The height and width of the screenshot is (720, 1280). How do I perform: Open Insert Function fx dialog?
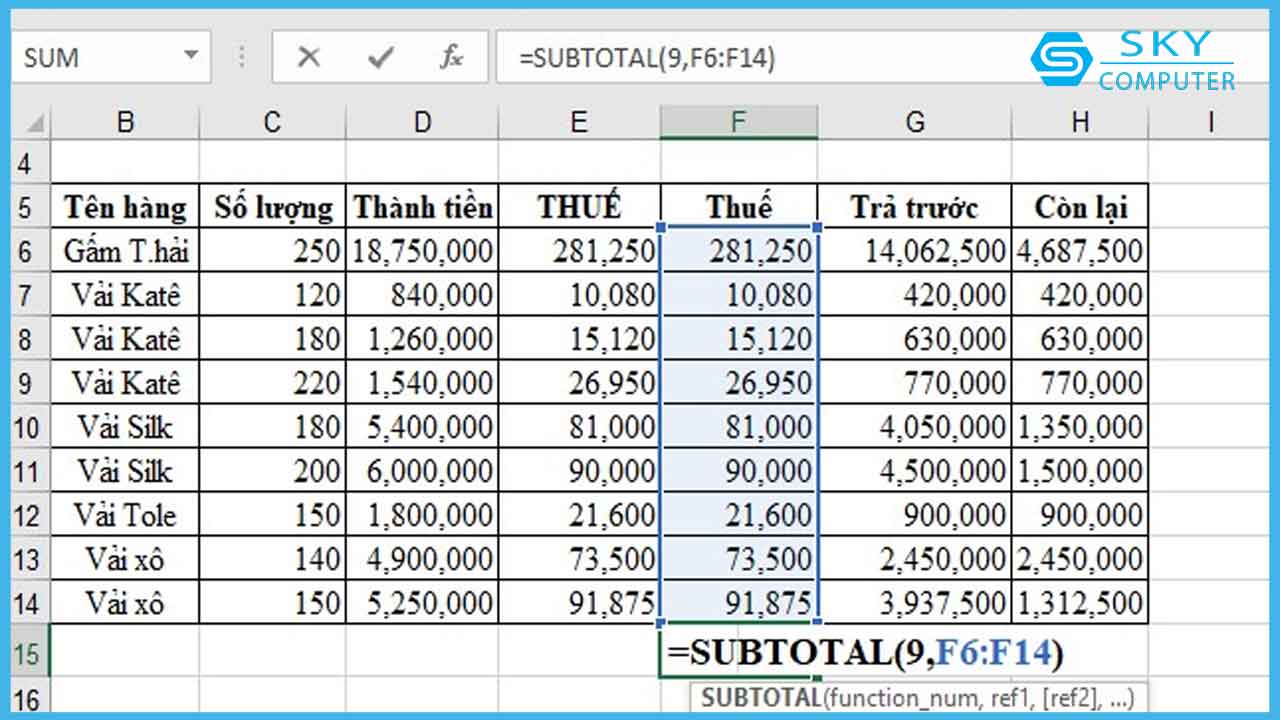point(452,57)
